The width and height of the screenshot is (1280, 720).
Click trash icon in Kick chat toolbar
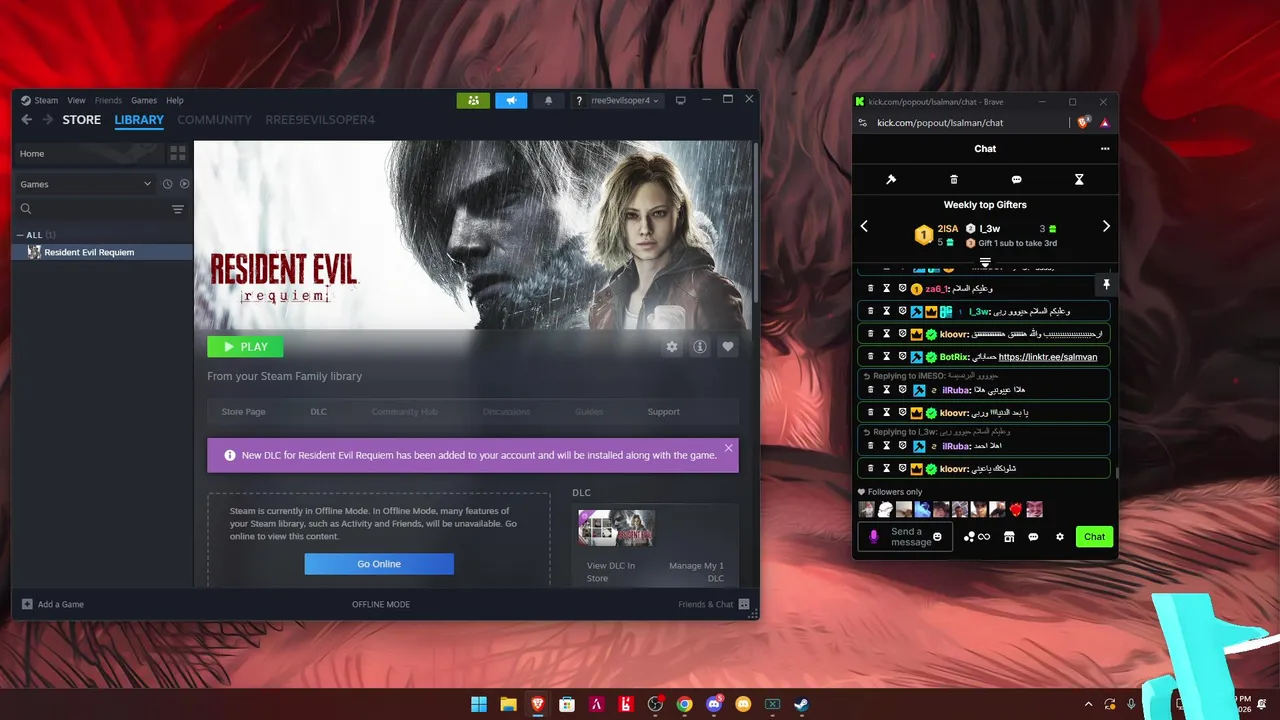click(954, 179)
